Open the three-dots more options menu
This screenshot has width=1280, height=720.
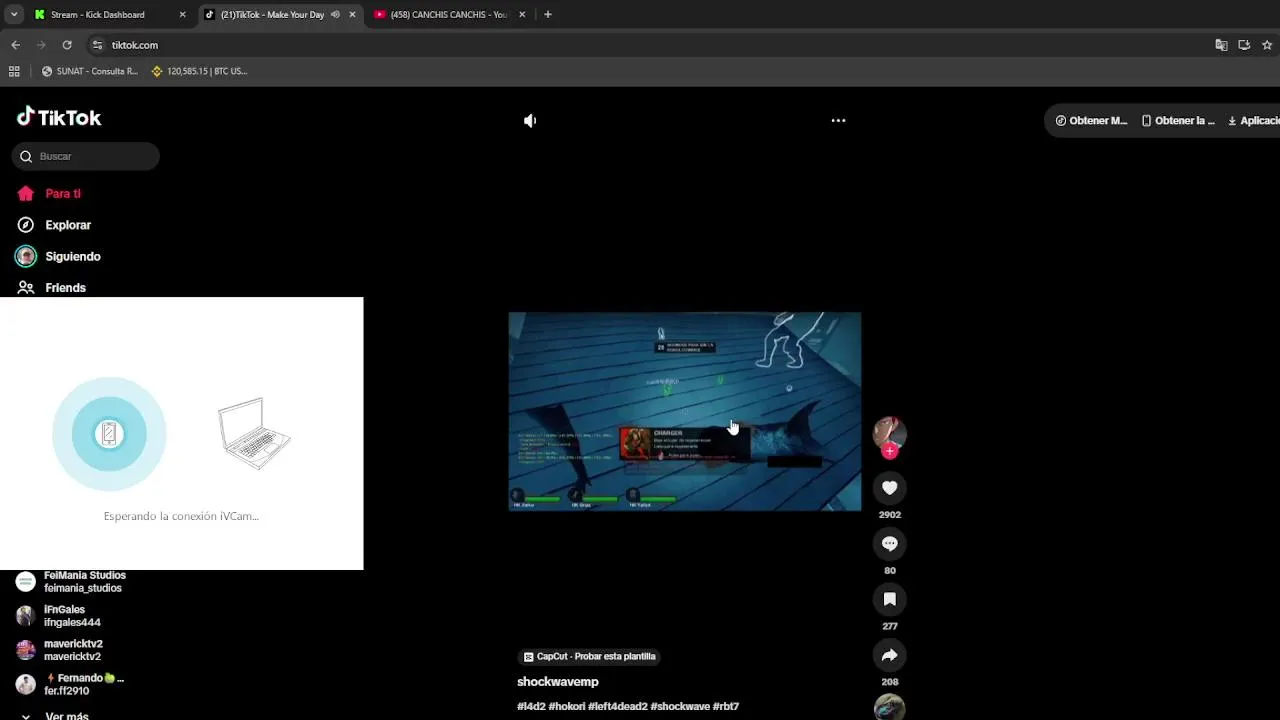point(838,120)
